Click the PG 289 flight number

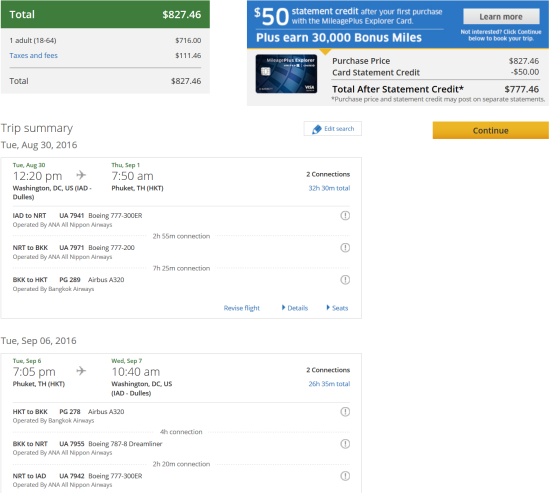(x=70, y=280)
